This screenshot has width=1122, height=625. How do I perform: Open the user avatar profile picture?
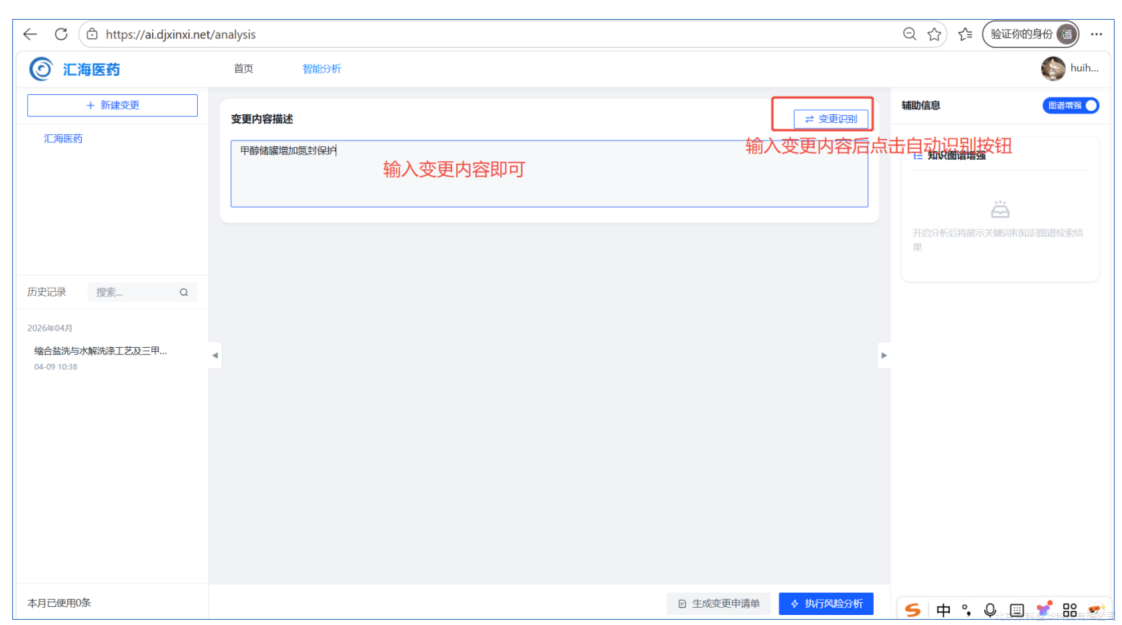pos(1053,69)
